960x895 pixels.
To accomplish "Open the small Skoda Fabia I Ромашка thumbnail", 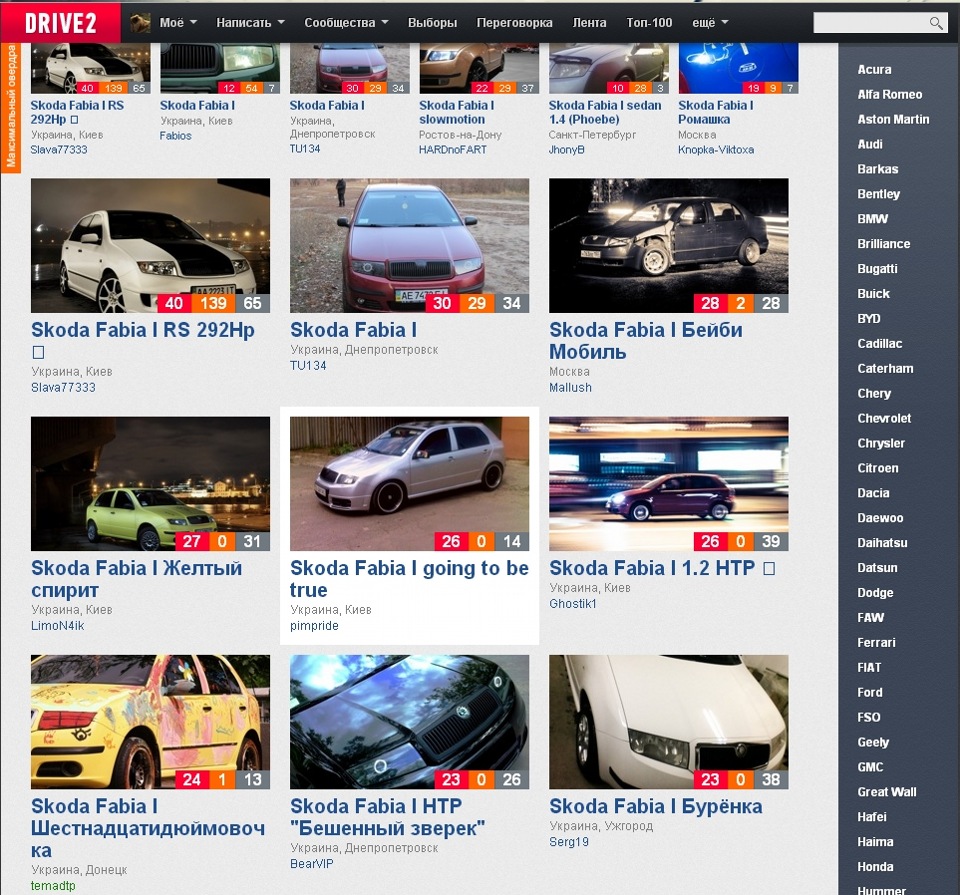I will pyautogui.click(x=738, y=69).
